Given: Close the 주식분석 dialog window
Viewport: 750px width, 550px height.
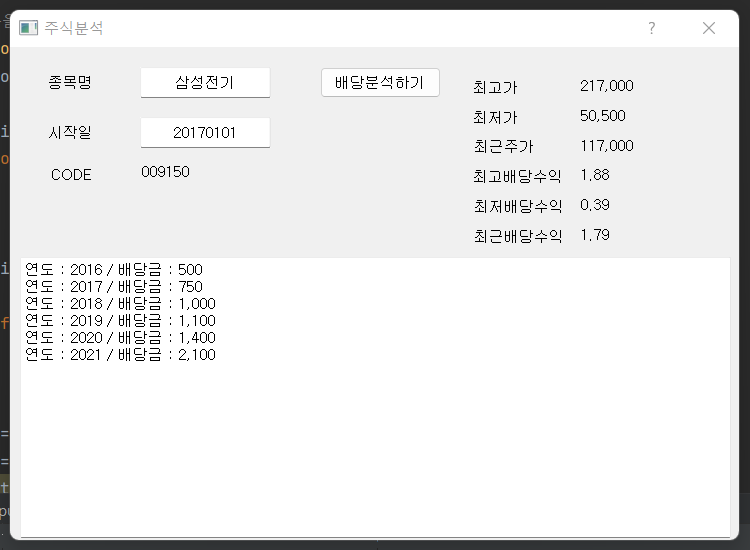Looking at the screenshot, I should click(x=709, y=28).
